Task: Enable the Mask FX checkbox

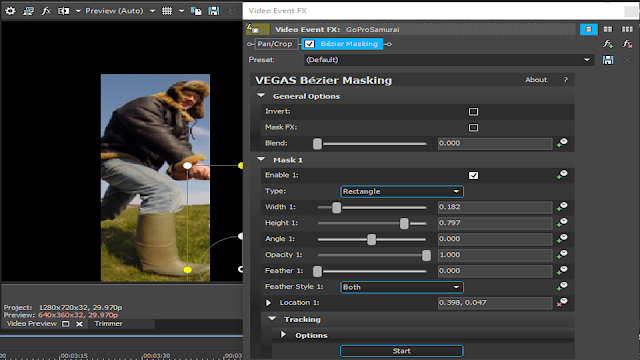Action: click(473, 127)
